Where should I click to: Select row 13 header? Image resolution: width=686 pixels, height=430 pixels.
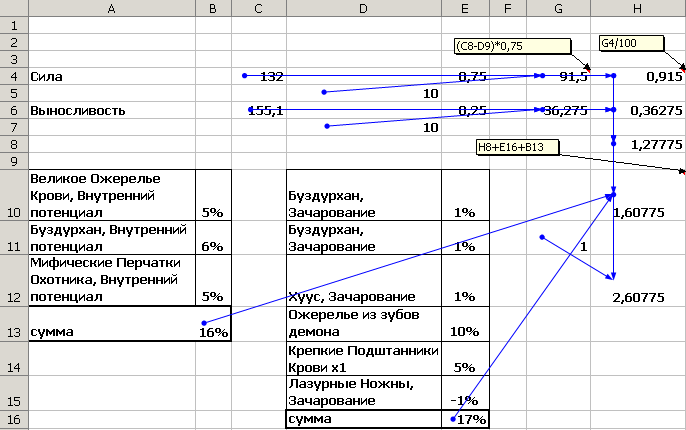(14, 324)
